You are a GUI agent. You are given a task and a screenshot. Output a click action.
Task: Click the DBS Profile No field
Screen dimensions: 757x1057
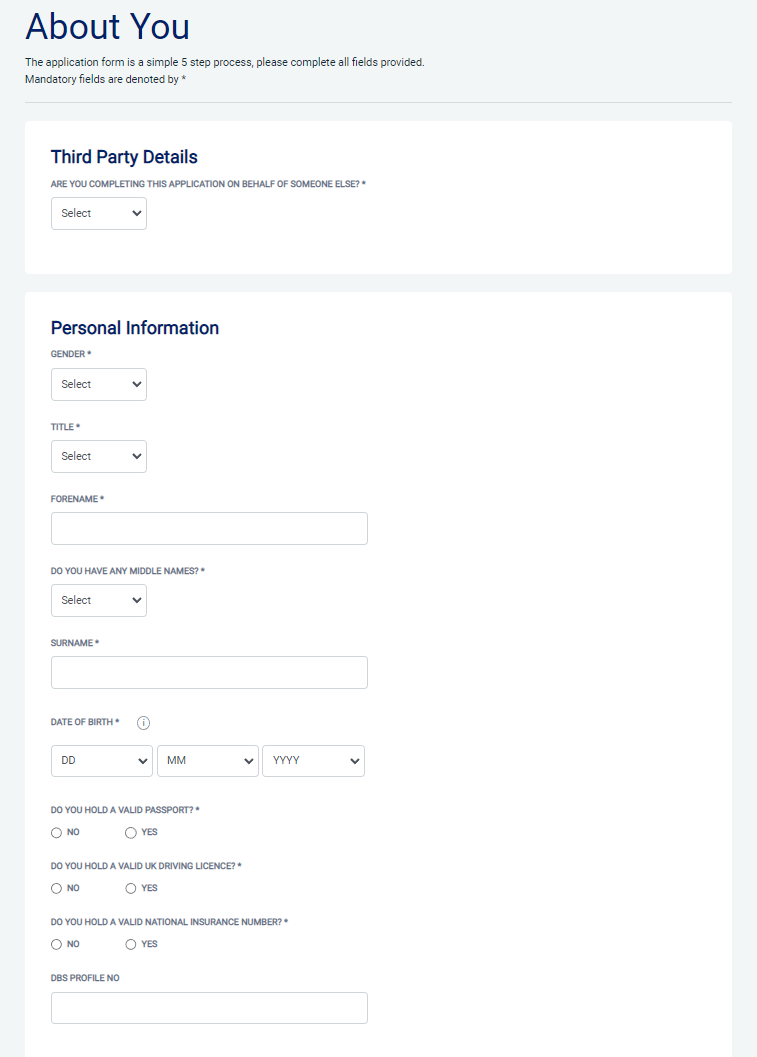tap(209, 1008)
